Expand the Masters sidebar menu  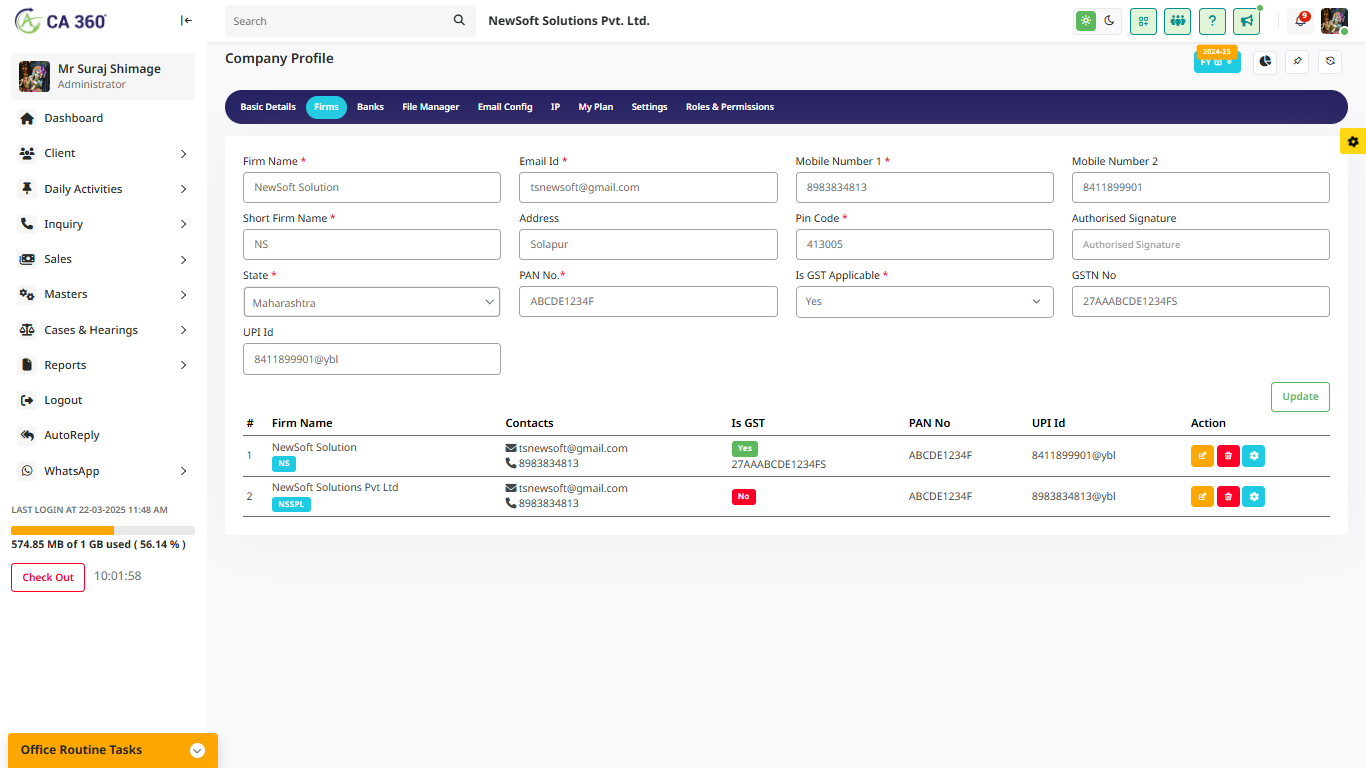click(103, 294)
